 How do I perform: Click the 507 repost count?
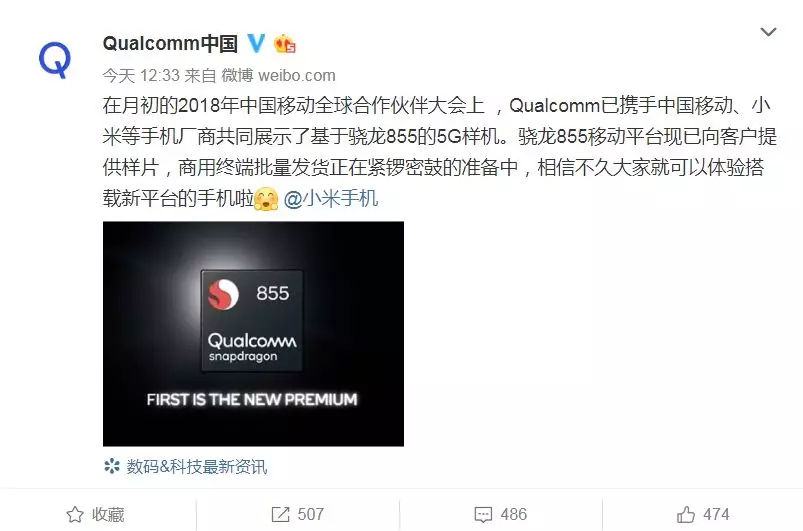click(x=310, y=514)
